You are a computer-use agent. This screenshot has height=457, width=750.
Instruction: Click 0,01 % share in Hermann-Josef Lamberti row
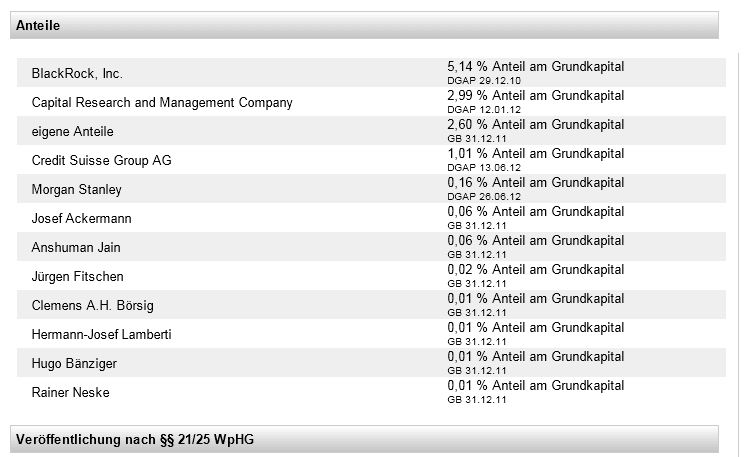click(536, 328)
